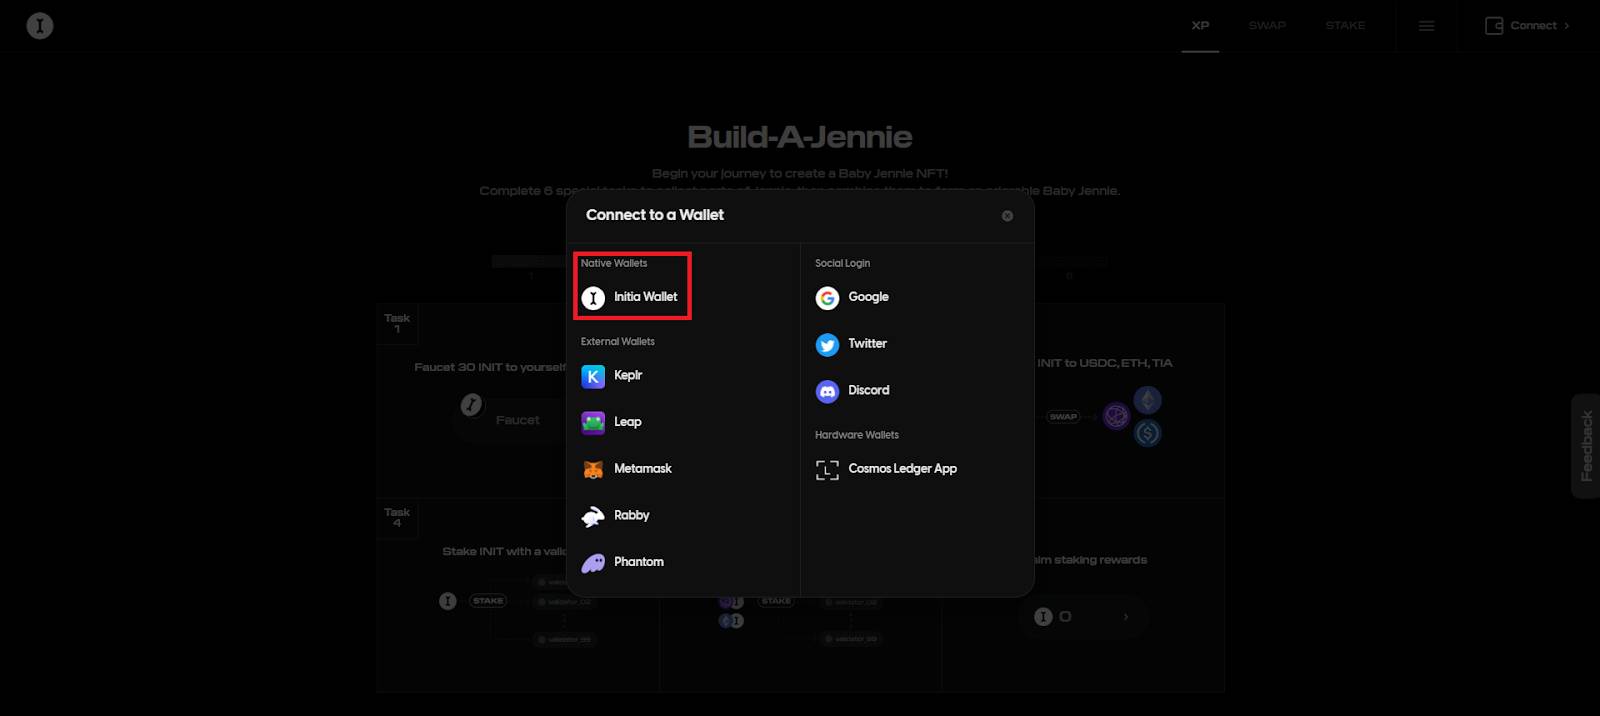The image size is (1600, 716).
Task: Sign in with the Google icon
Action: pos(827,298)
